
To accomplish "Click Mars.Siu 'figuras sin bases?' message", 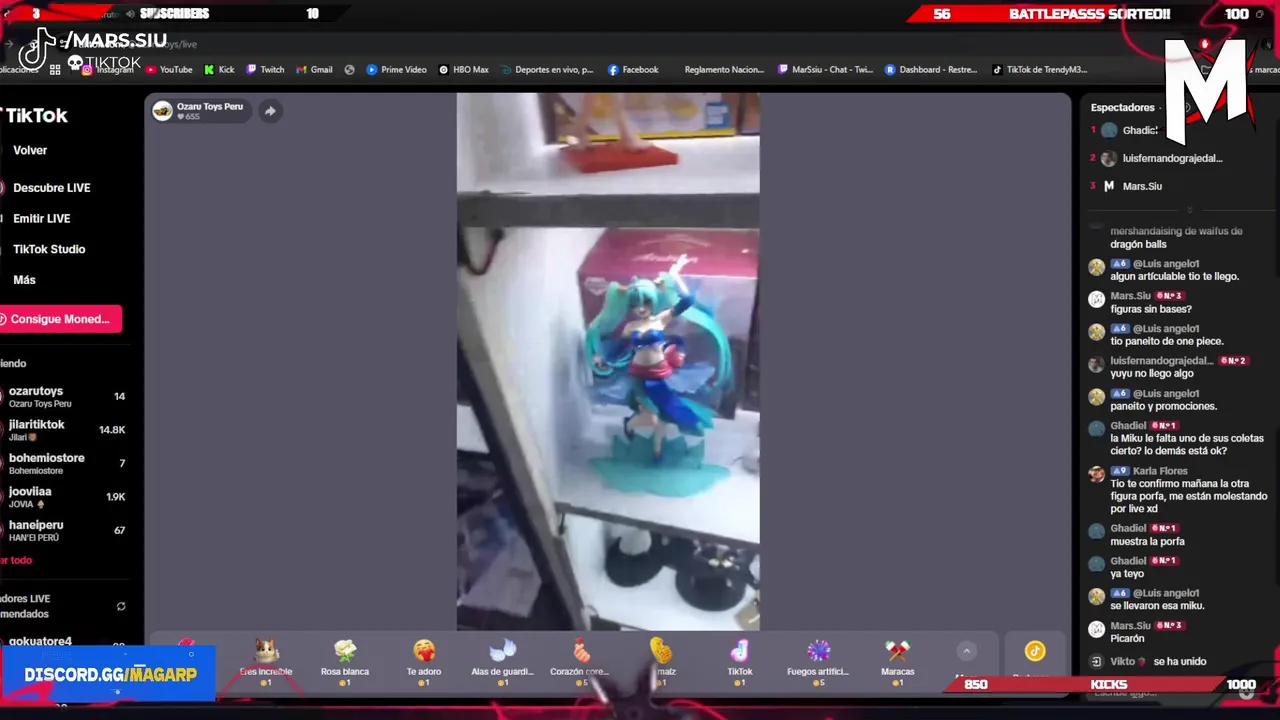I will pos(1151,309).
